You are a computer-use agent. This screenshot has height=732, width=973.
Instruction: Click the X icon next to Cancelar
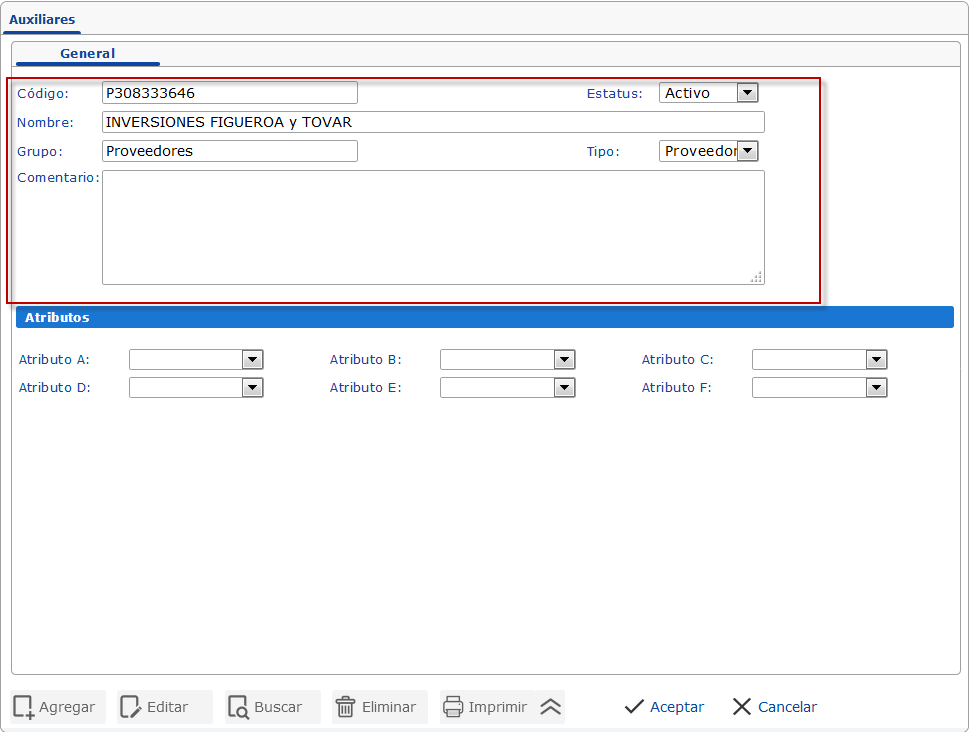[x=741, y=707]
